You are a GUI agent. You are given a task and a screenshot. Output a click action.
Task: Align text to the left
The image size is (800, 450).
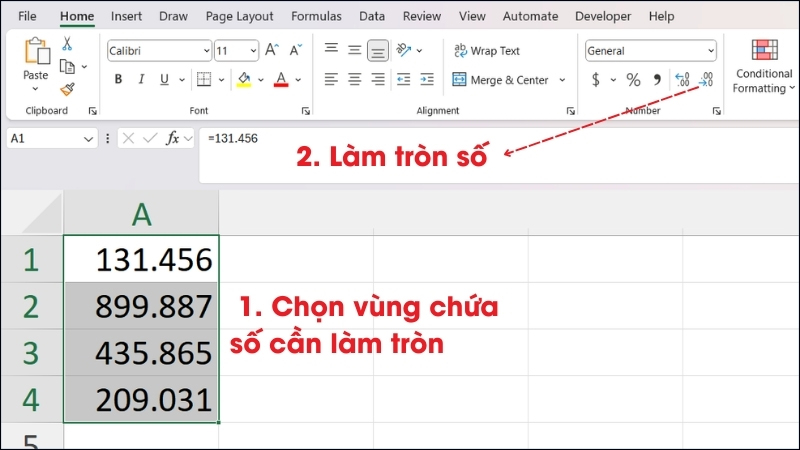pyautogui.click(x=331, y=79)
